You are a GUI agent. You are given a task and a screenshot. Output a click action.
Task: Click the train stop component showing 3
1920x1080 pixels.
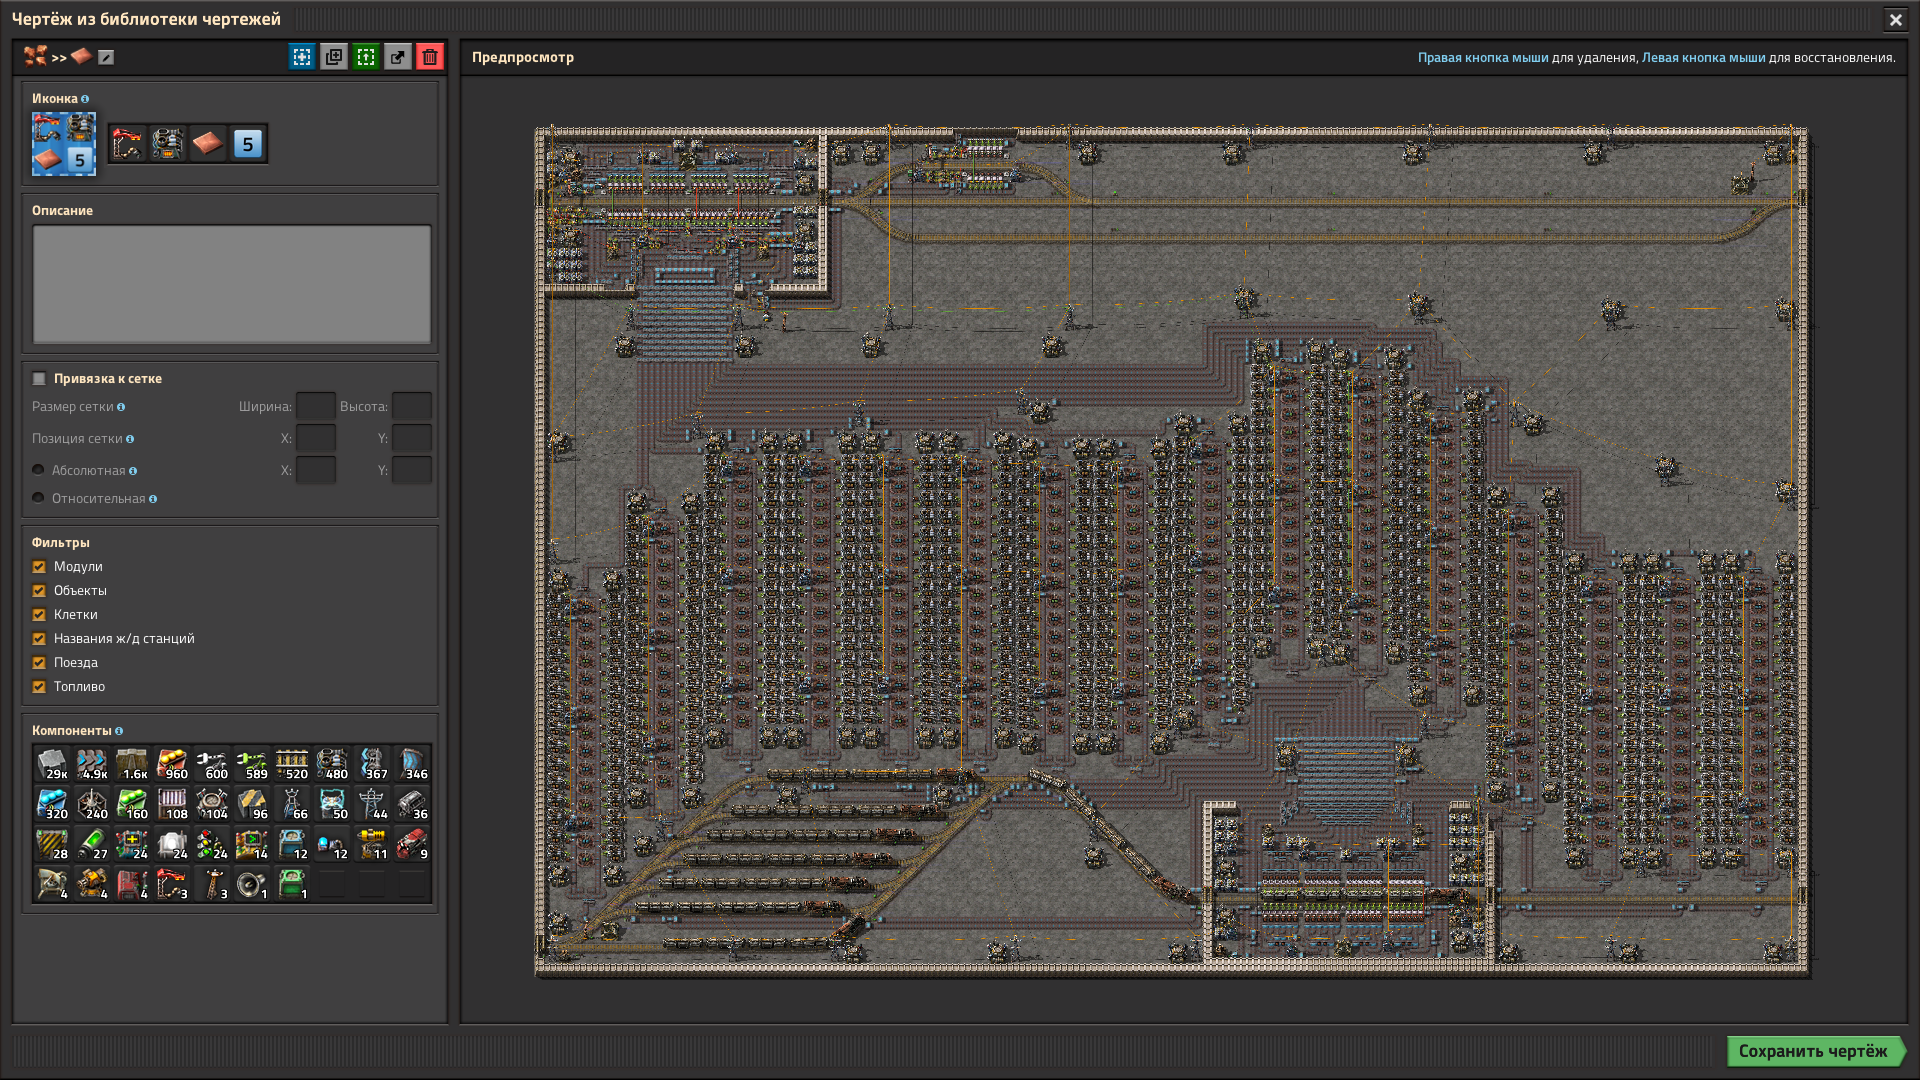pyautogui.click(x=172, y=884)
